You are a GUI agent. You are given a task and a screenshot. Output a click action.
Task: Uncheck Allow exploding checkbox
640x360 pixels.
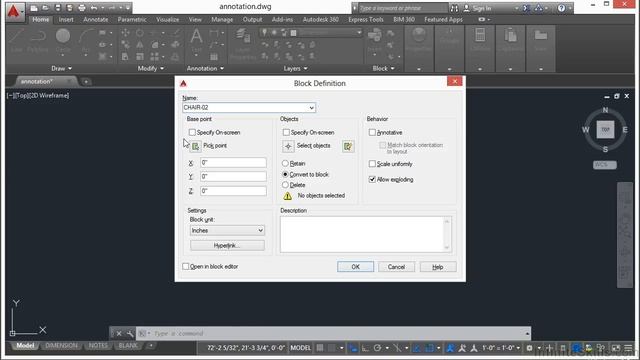(x=372, y=179)
